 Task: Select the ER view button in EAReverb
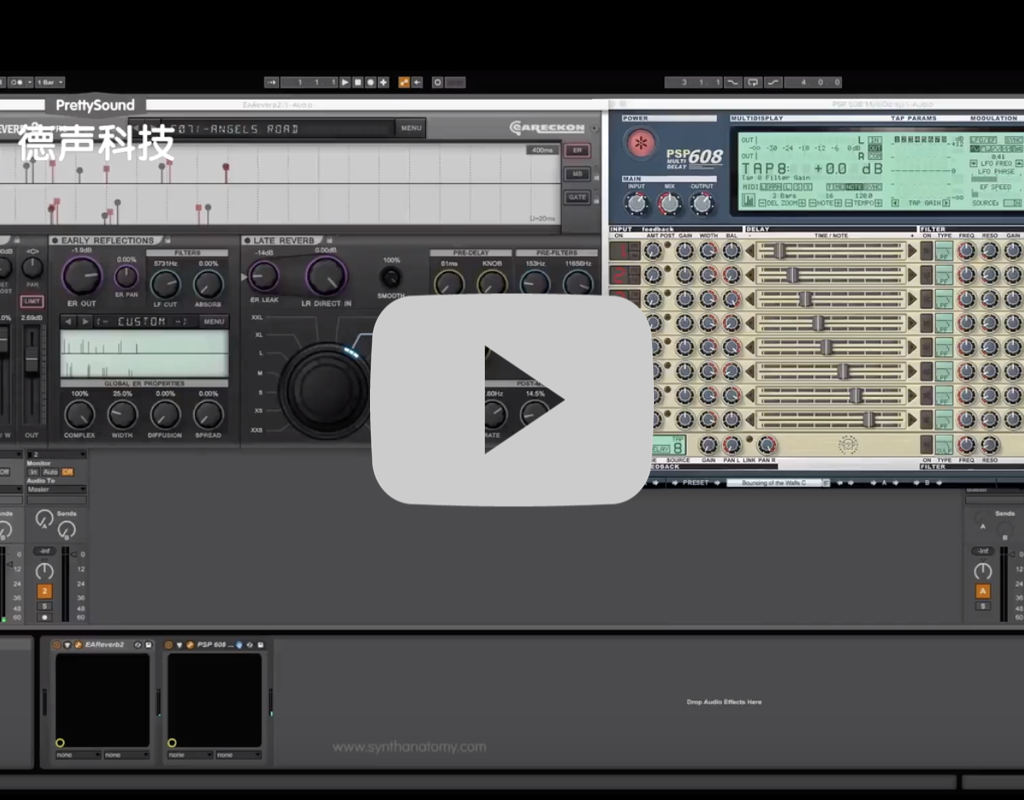[577, 151]
